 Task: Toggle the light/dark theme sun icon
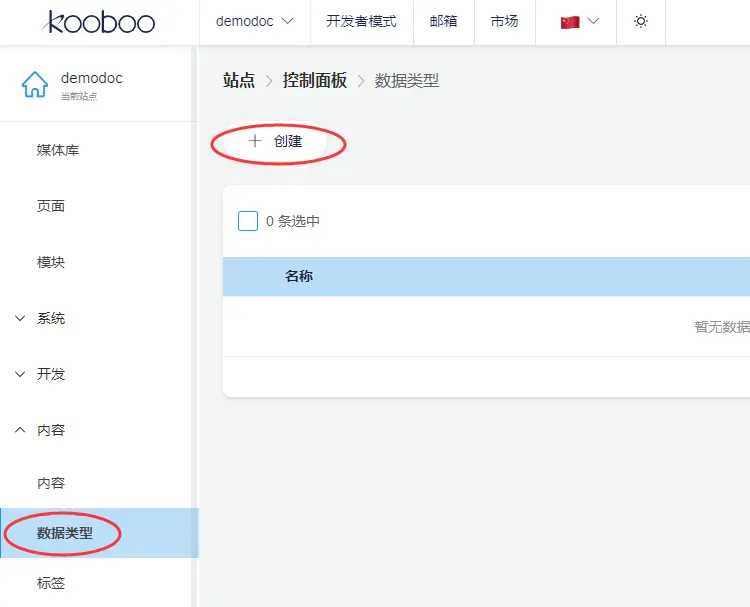pos(641,22)
